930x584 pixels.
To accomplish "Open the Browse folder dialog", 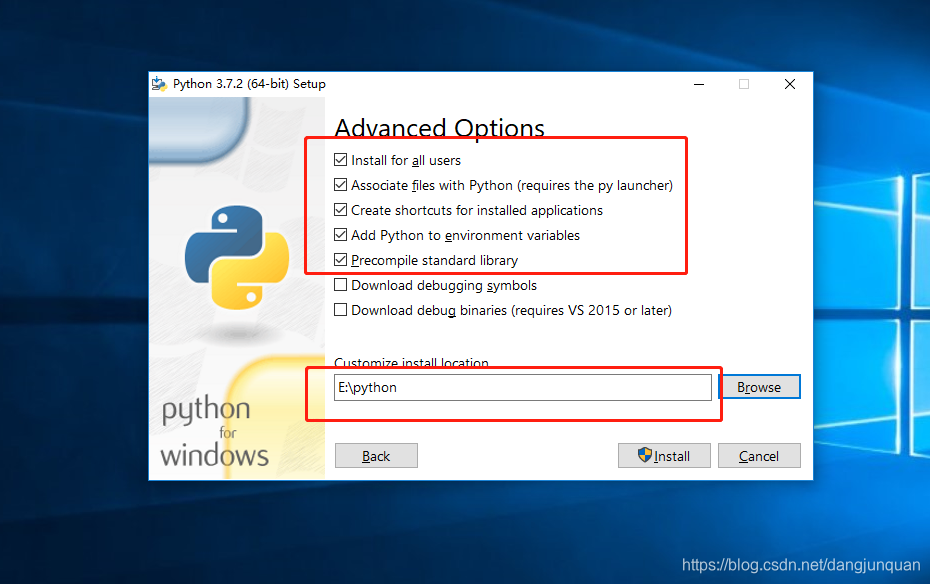I will pos(759,387).
